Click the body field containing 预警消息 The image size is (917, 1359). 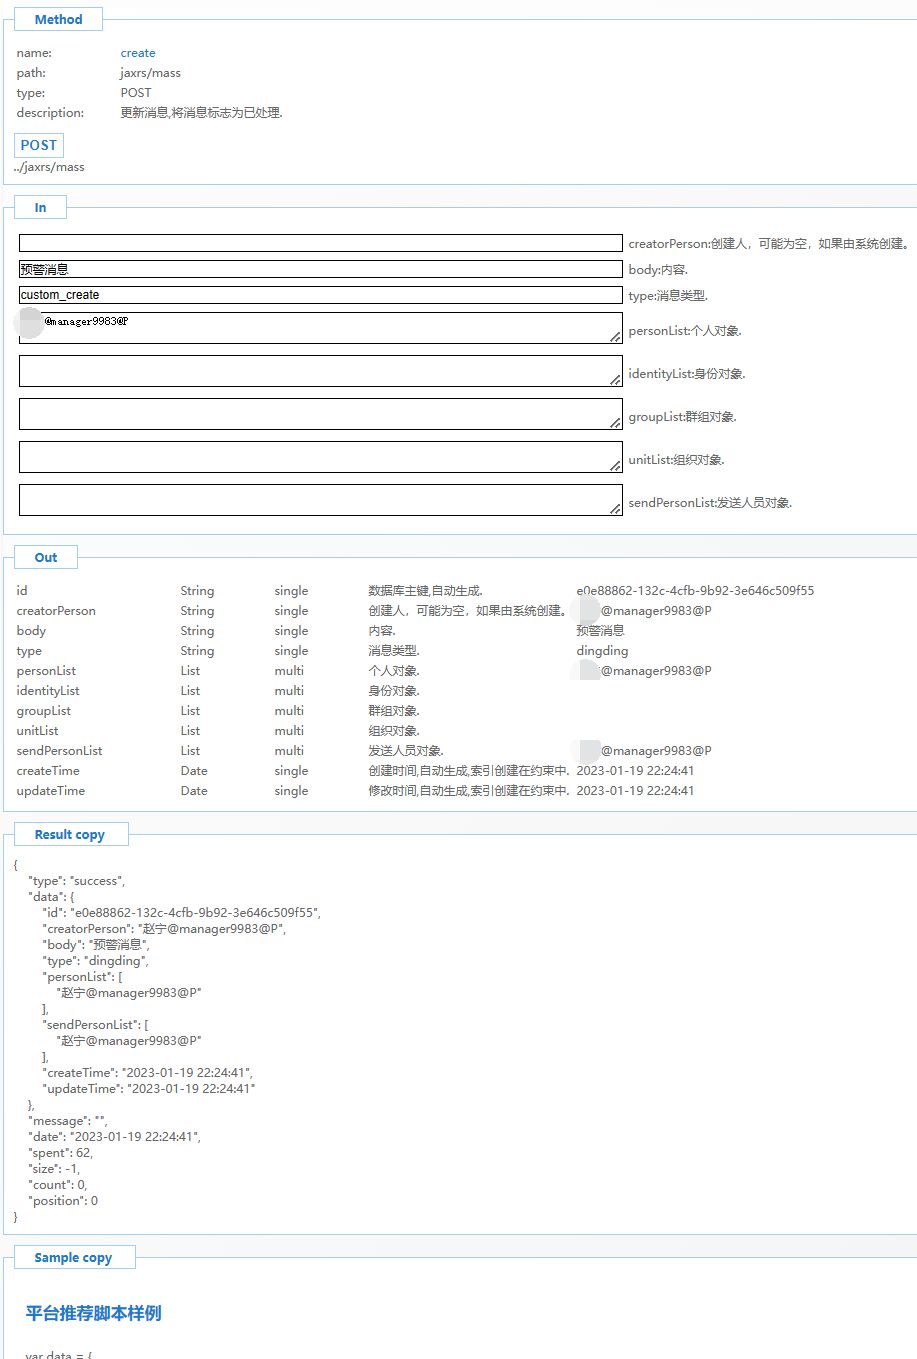pyautogui.click(x=320, y=269)
